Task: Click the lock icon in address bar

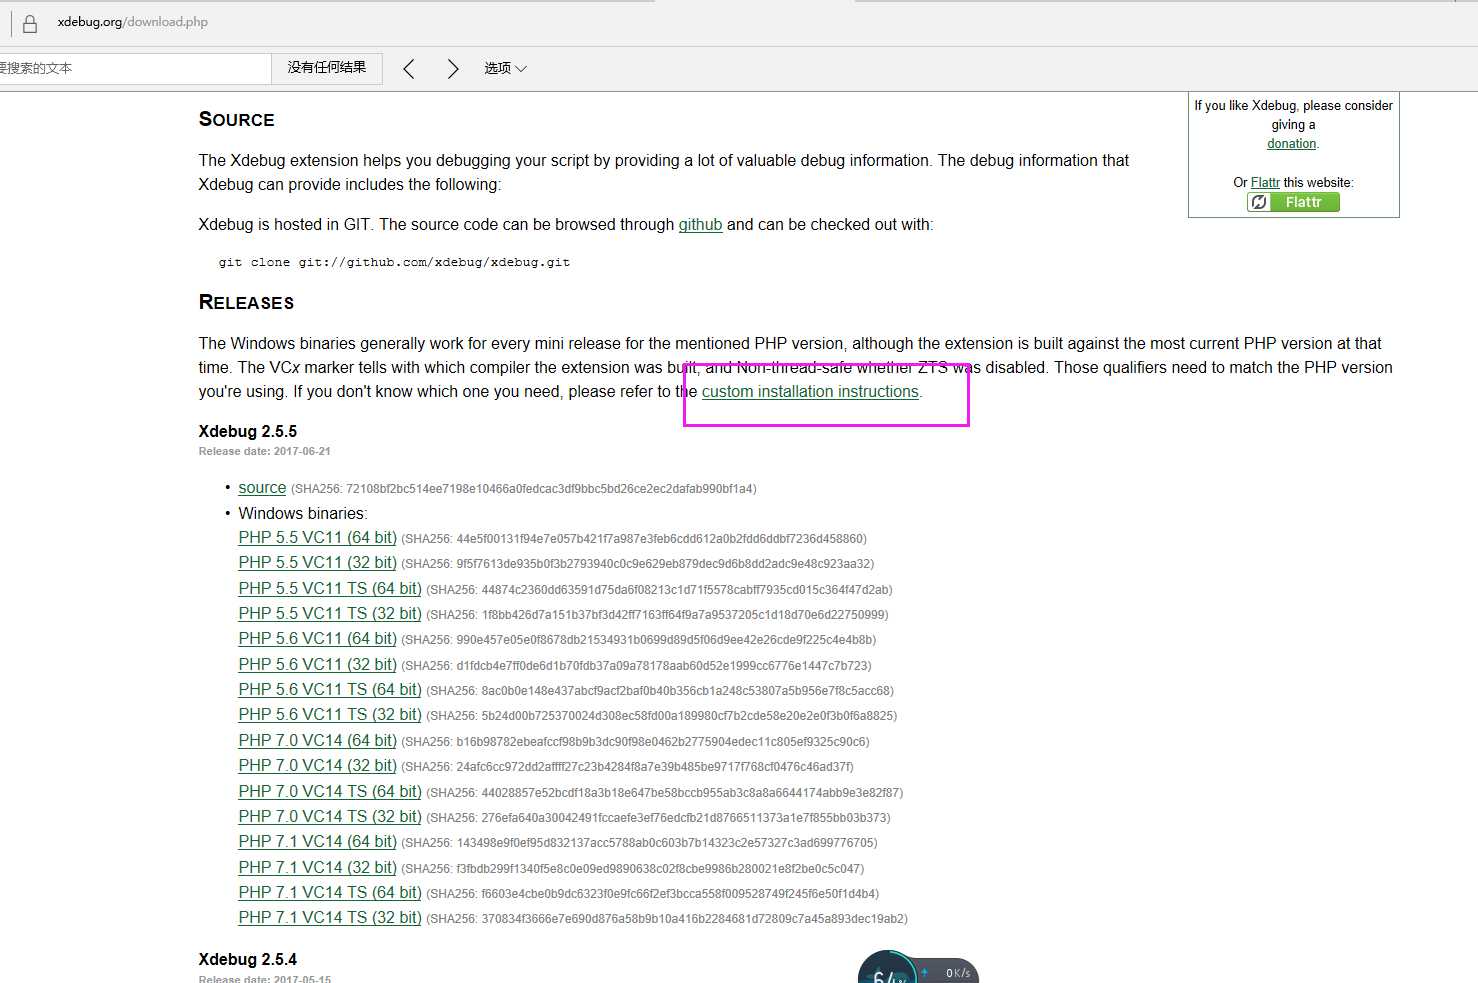Action: pos(30,23)
